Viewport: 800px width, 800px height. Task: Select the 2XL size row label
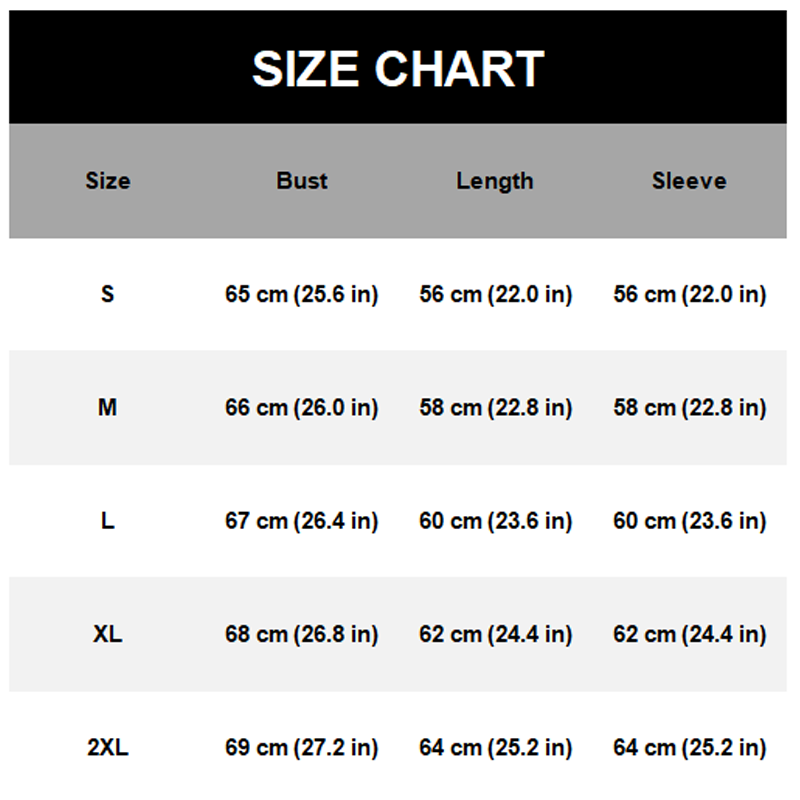pyautogui.click(x=108, y=747)
